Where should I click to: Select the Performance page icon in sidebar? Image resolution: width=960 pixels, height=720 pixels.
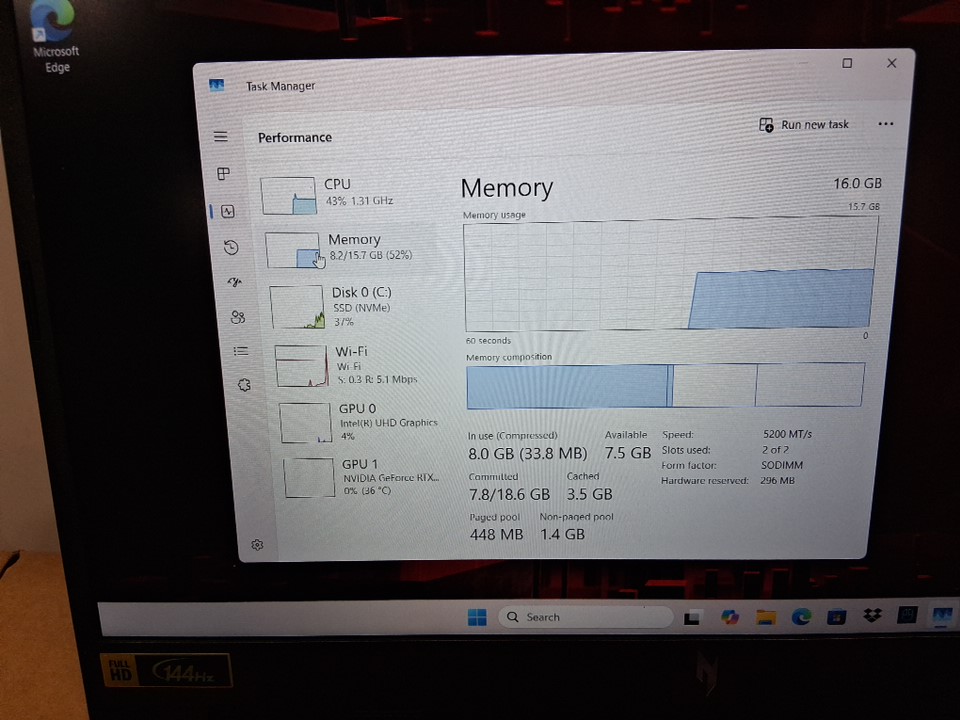228,211
